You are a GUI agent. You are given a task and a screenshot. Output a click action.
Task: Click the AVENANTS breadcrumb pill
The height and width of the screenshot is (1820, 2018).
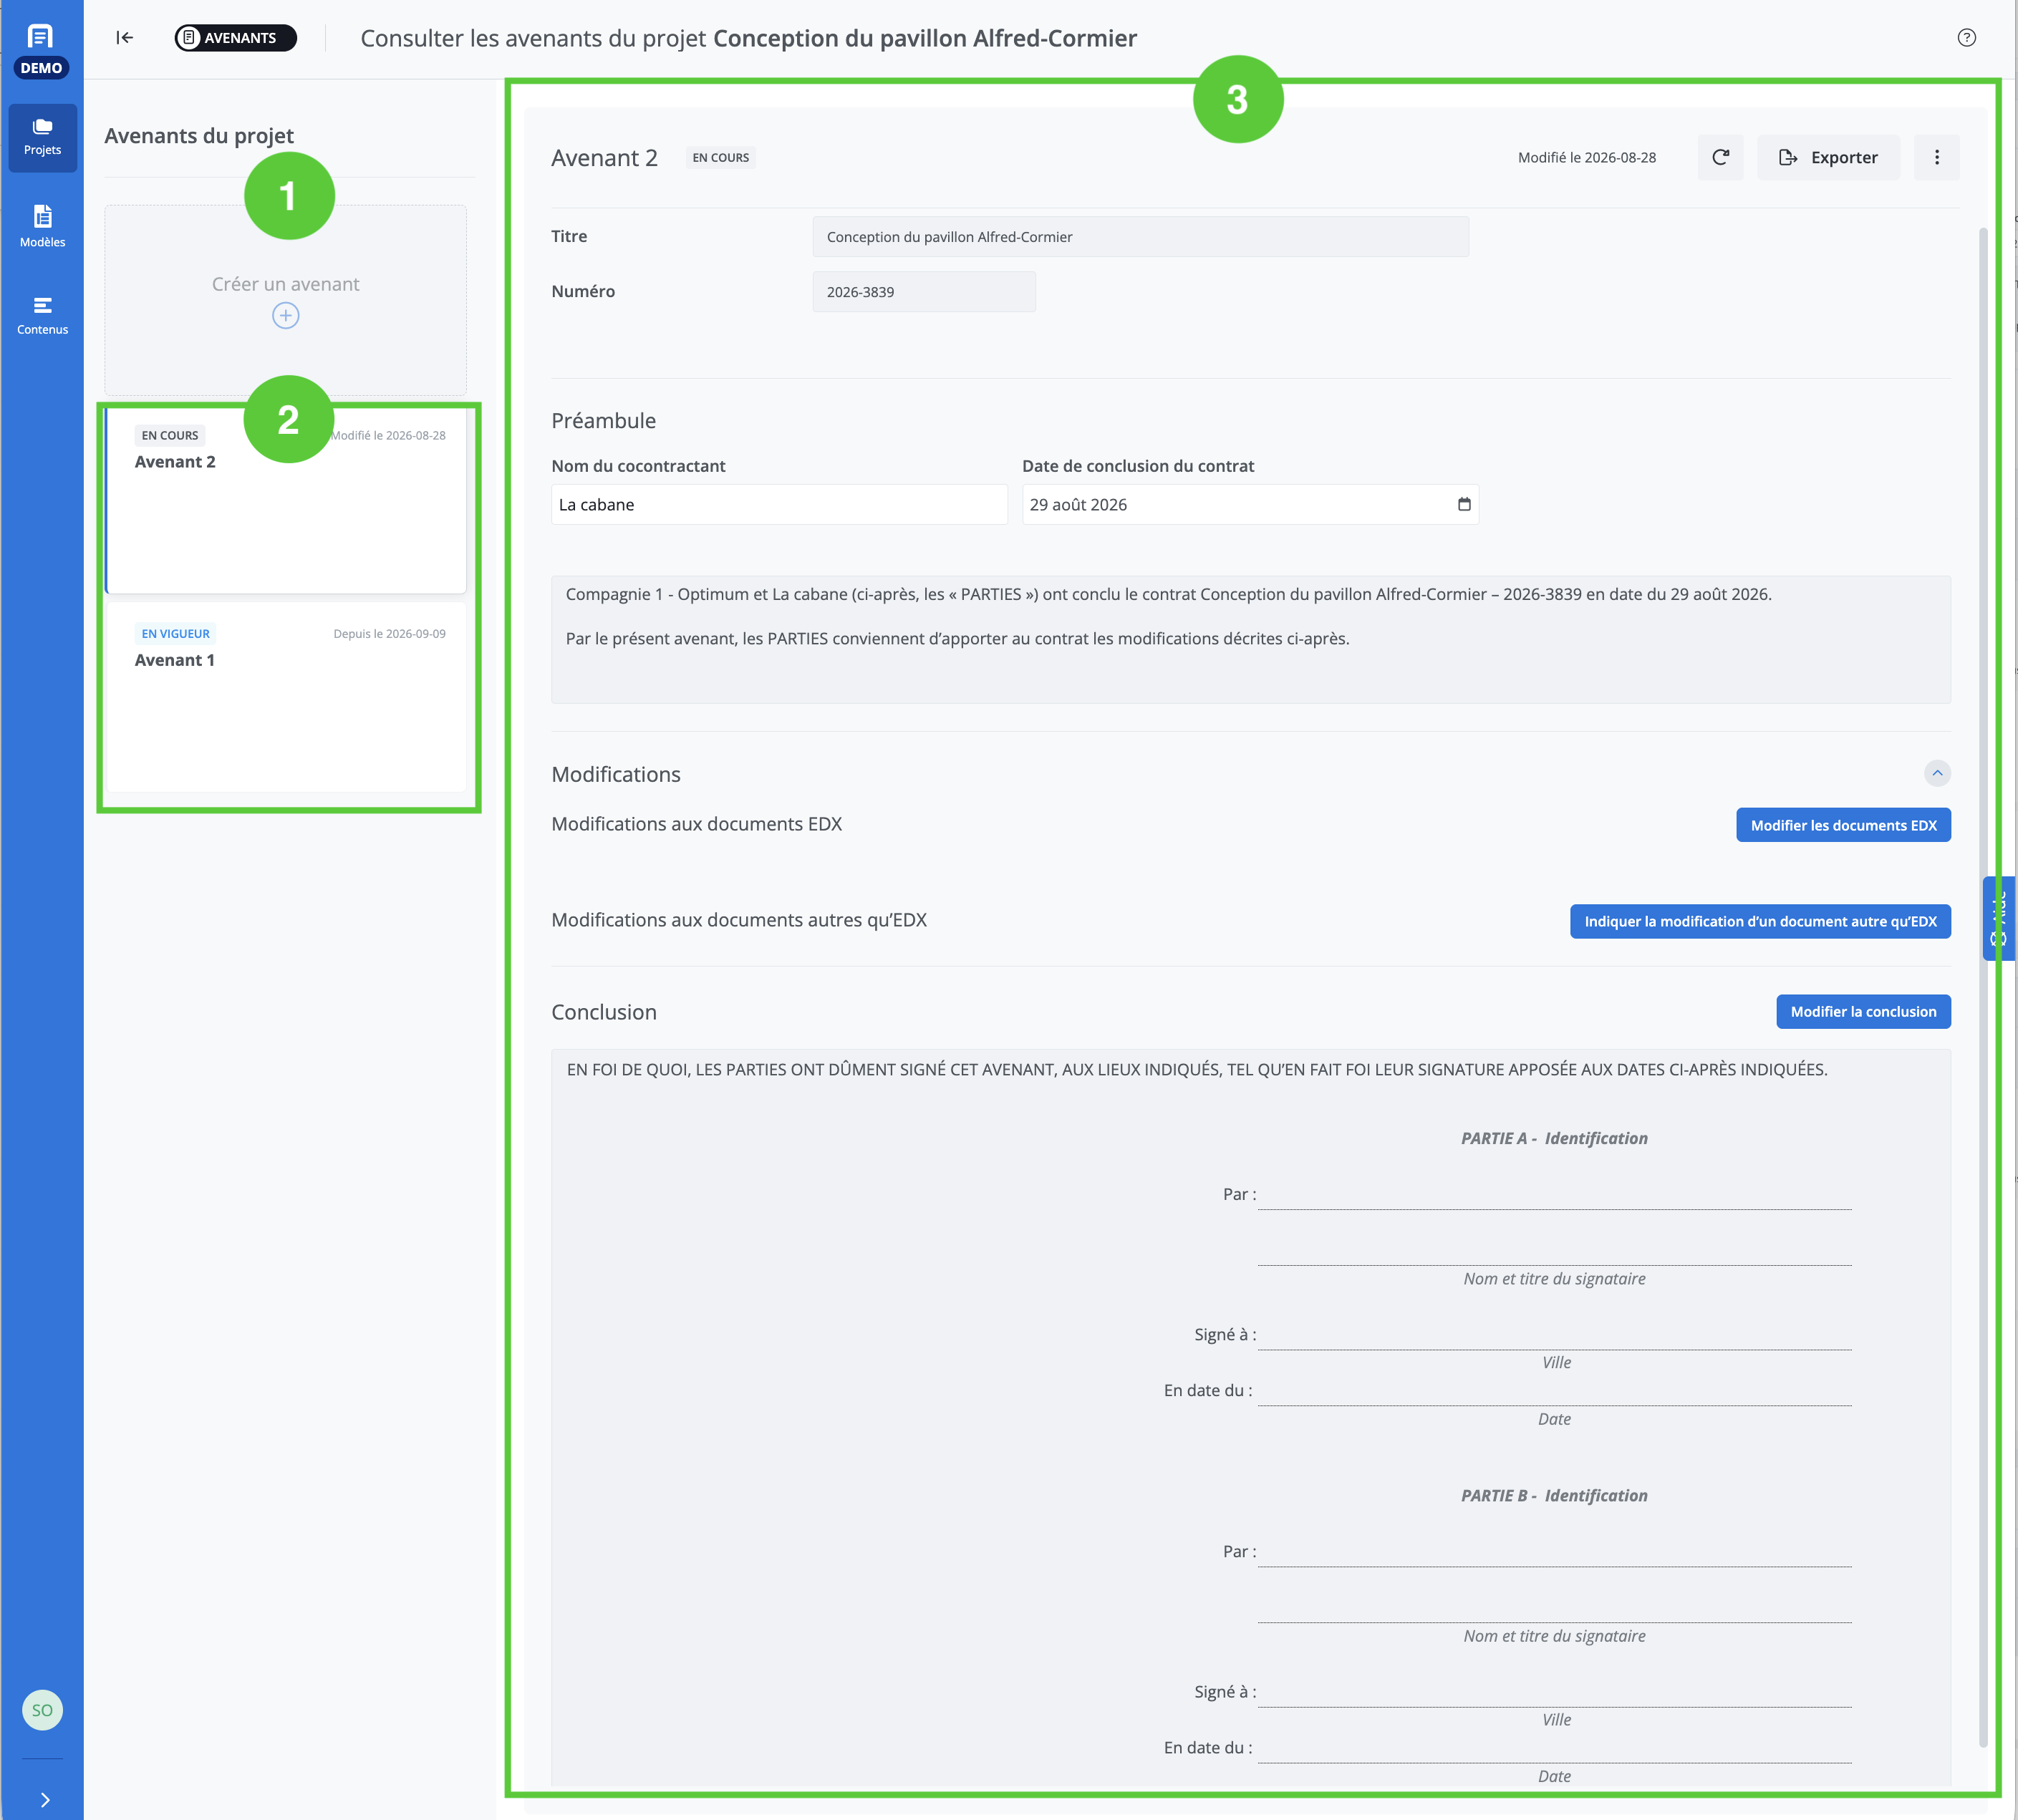236,38
